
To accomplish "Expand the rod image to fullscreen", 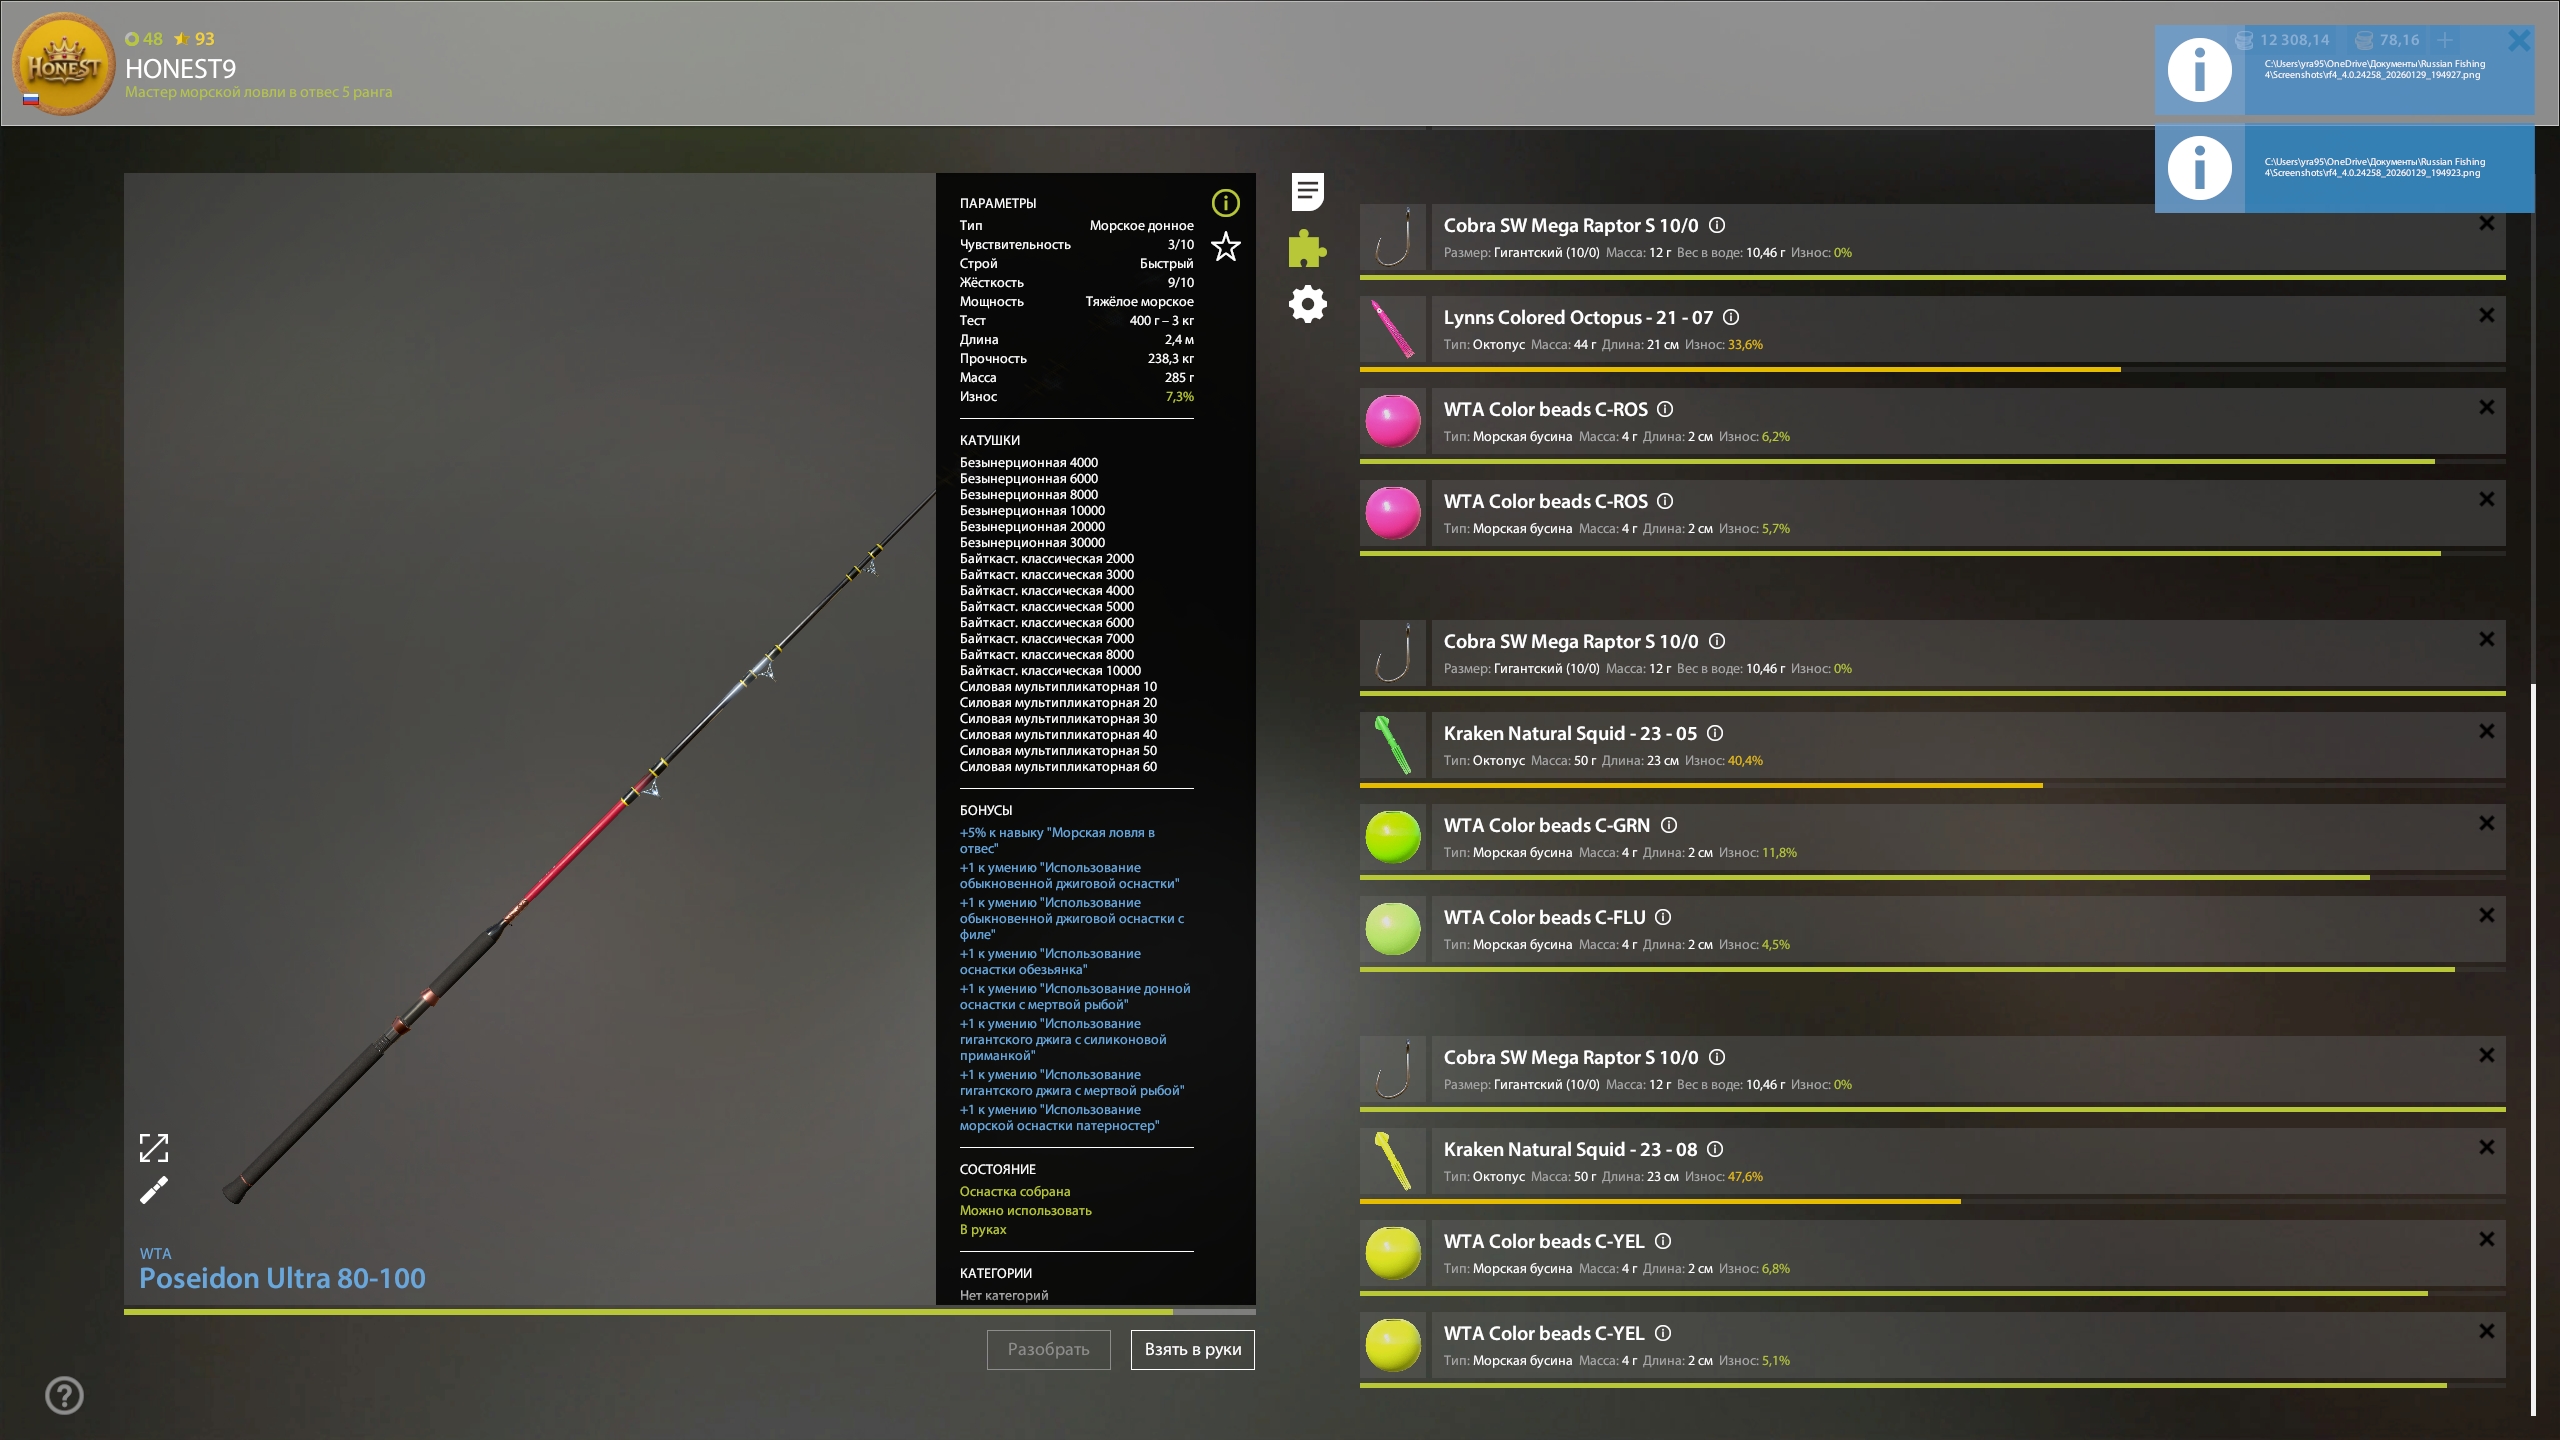I will click(153, 1147).
